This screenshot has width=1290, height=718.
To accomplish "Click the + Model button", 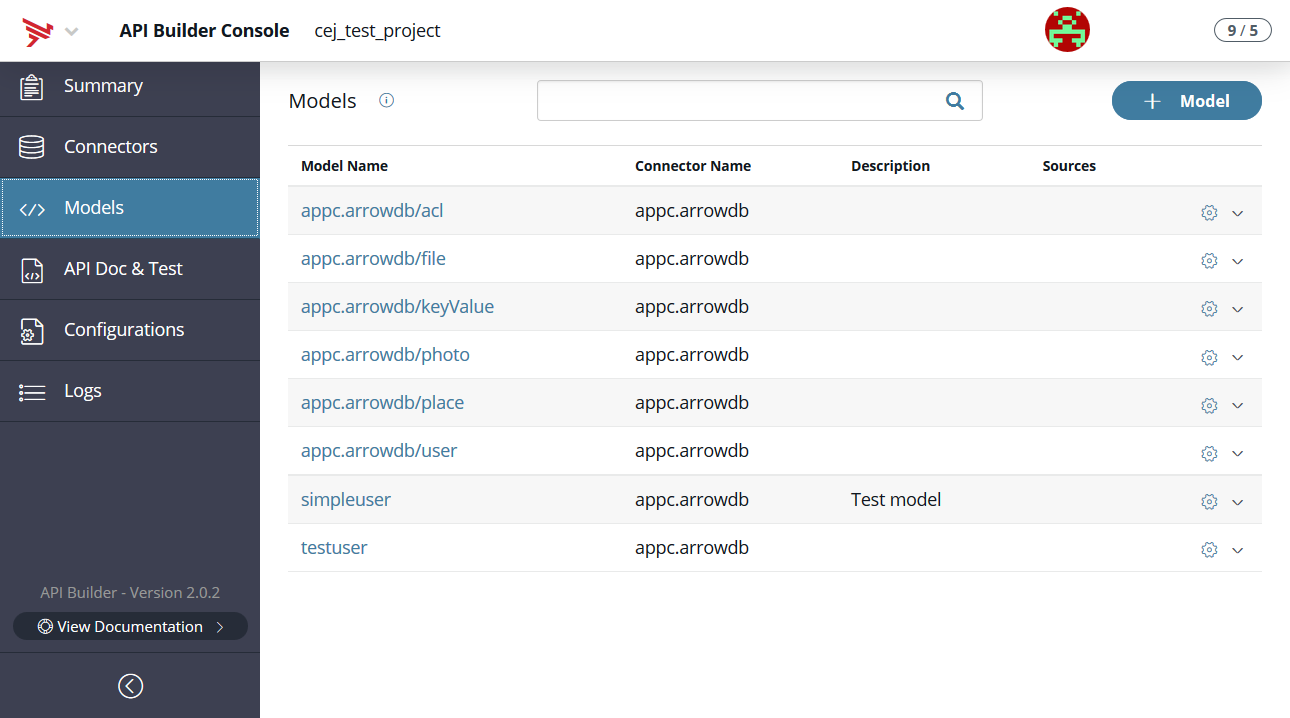I will click(1186, 100).
